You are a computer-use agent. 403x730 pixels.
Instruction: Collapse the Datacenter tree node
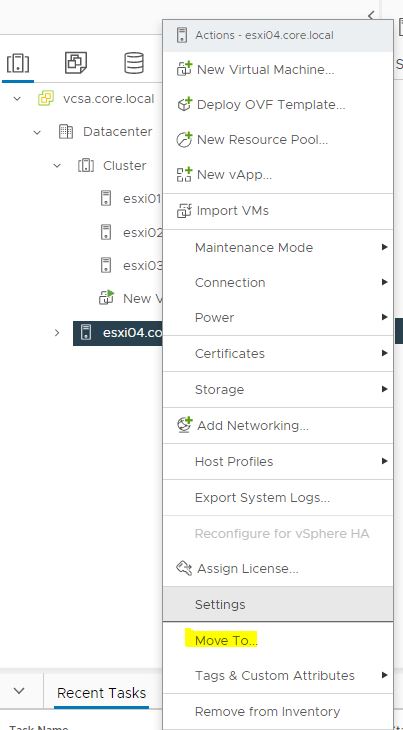37,132
